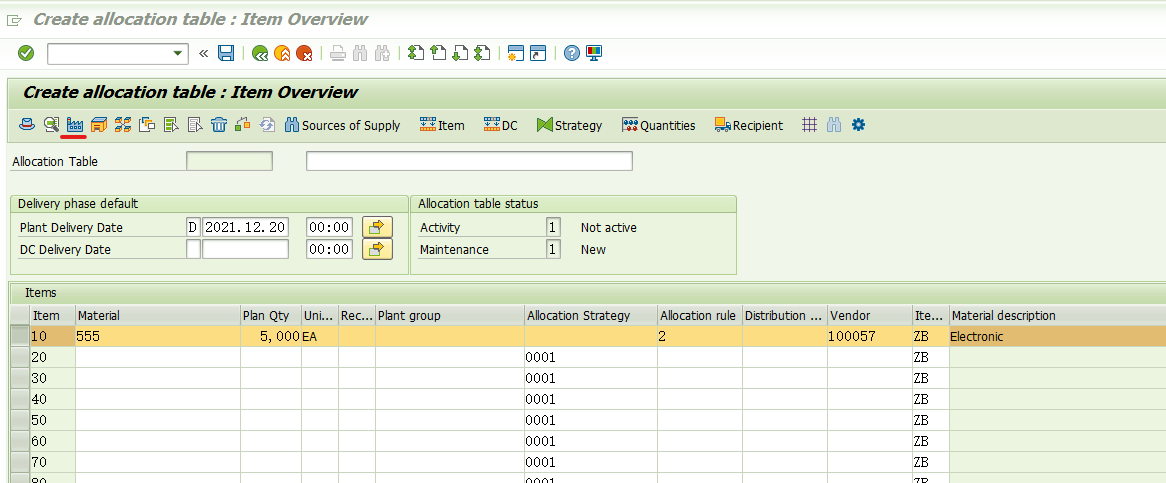Click the magnifier details icon

(51, 125)
